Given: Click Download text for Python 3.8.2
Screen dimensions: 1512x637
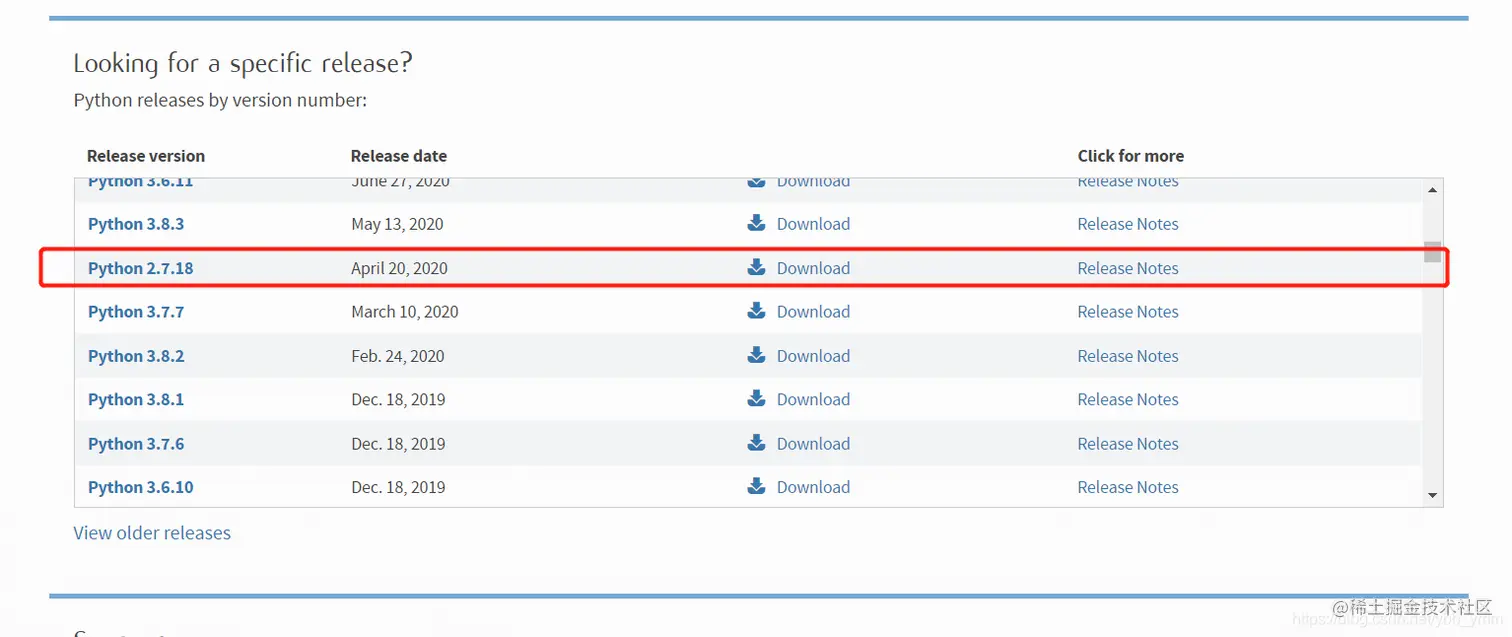Looking at the screenshot, I should pyautogui.click(x=813, y=356).
